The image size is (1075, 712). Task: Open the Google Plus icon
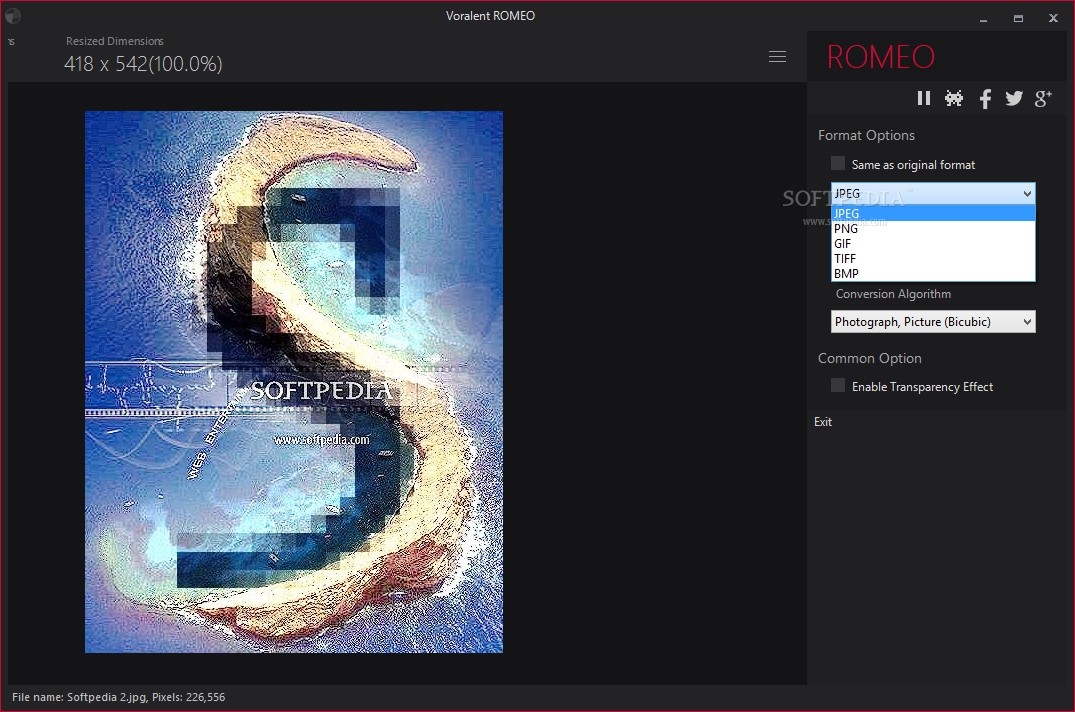point(1043,99)
